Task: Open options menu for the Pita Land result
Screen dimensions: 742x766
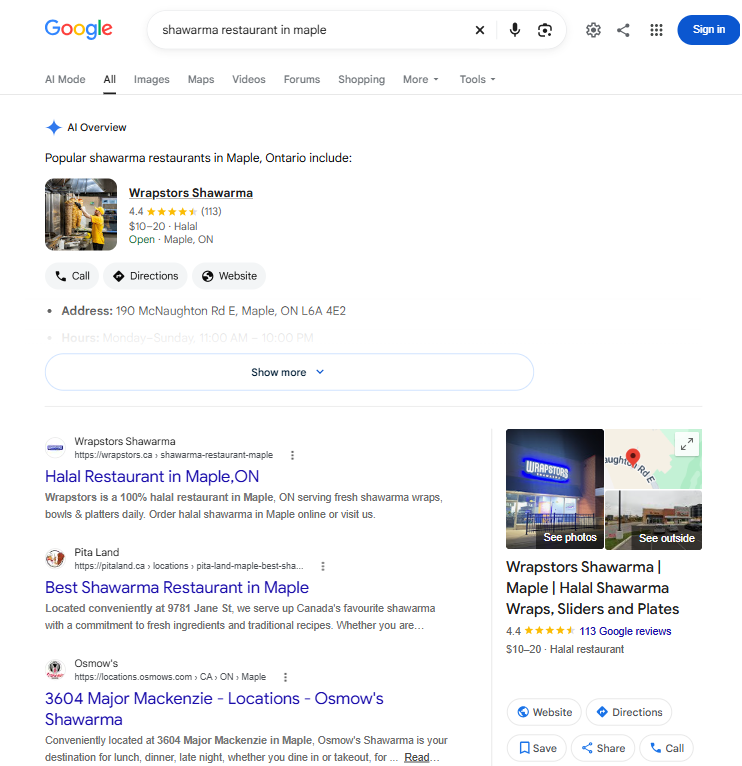Action: coord(322,566)
